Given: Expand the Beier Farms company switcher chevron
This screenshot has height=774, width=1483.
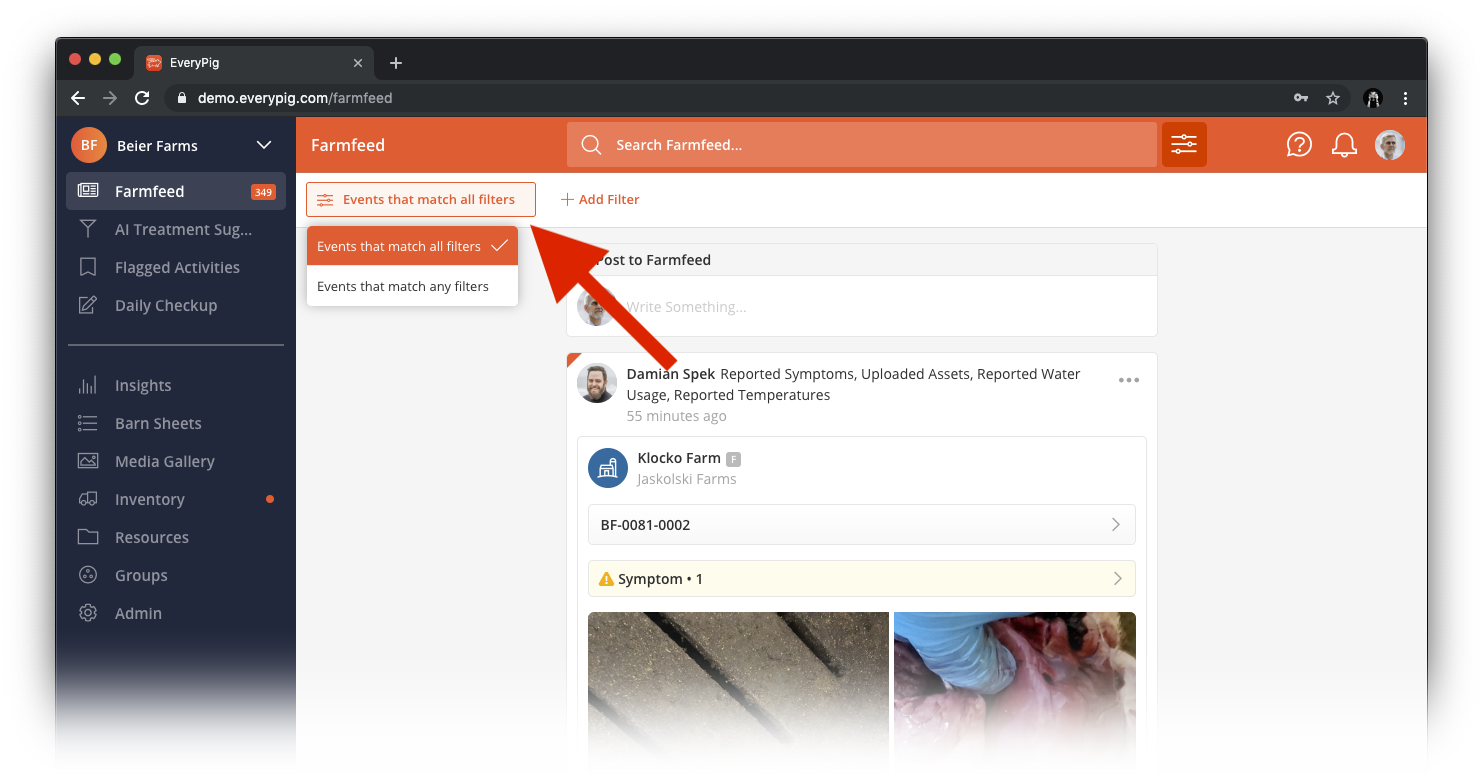Looking at the screenshot, I should tap(264, 145).
